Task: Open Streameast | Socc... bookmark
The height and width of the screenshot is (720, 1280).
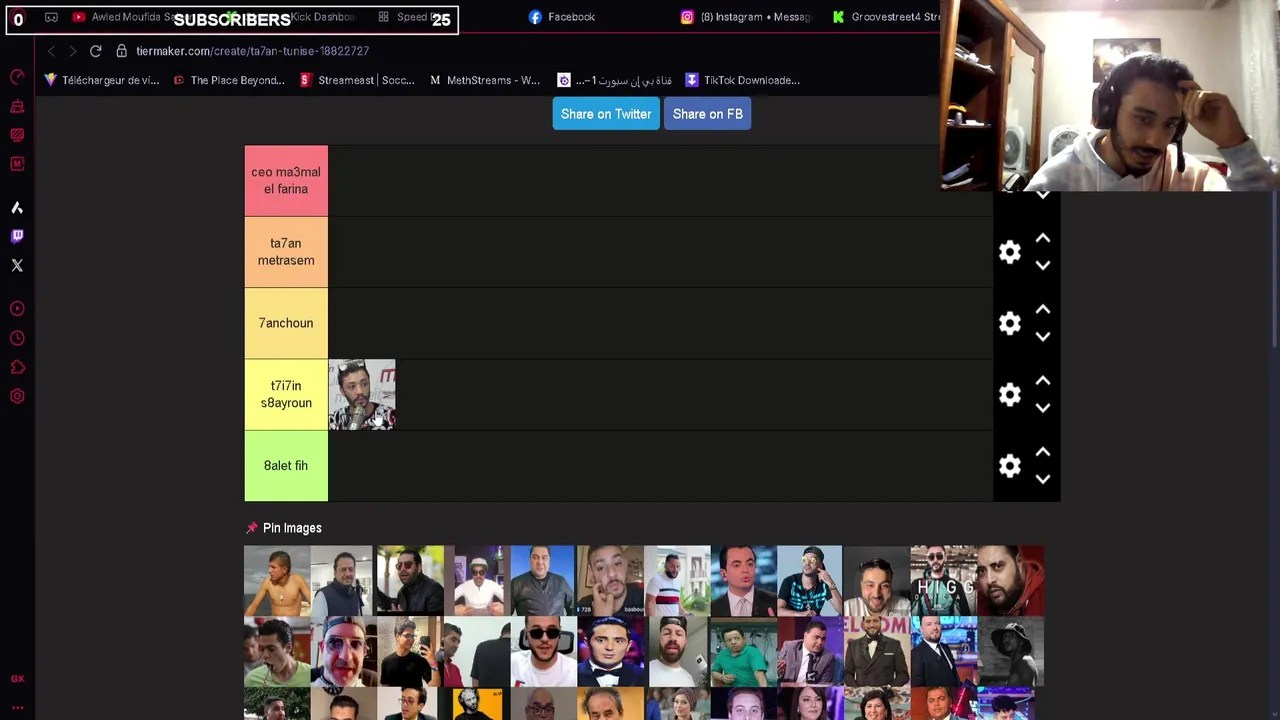Action: tap(357, 80)
